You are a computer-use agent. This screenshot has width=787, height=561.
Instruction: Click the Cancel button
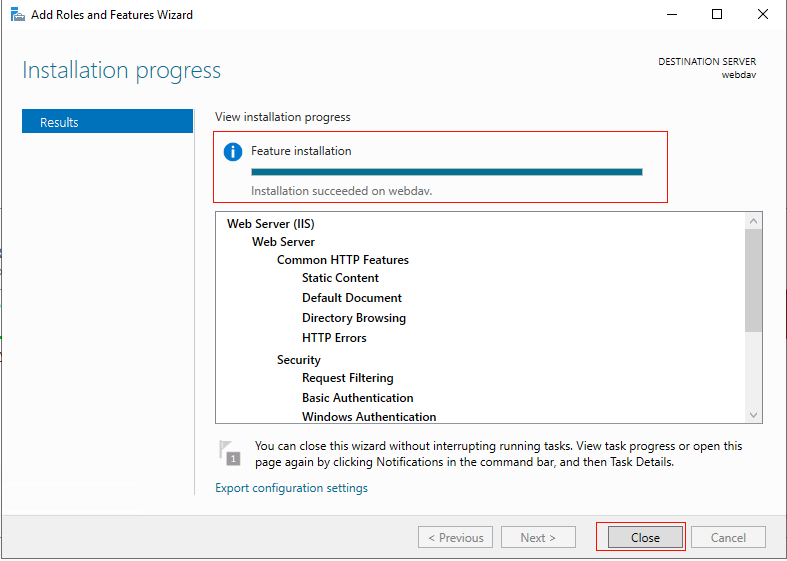pyautogui.click(x=728, y=537)
